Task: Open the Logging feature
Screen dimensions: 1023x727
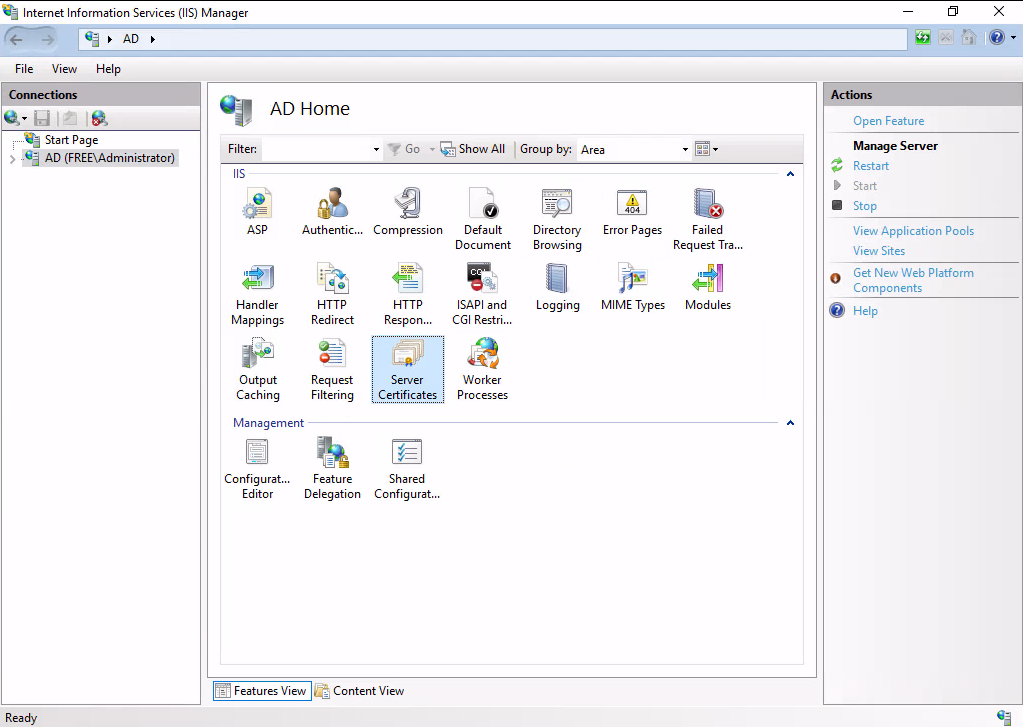Action: tap(557, 287)
